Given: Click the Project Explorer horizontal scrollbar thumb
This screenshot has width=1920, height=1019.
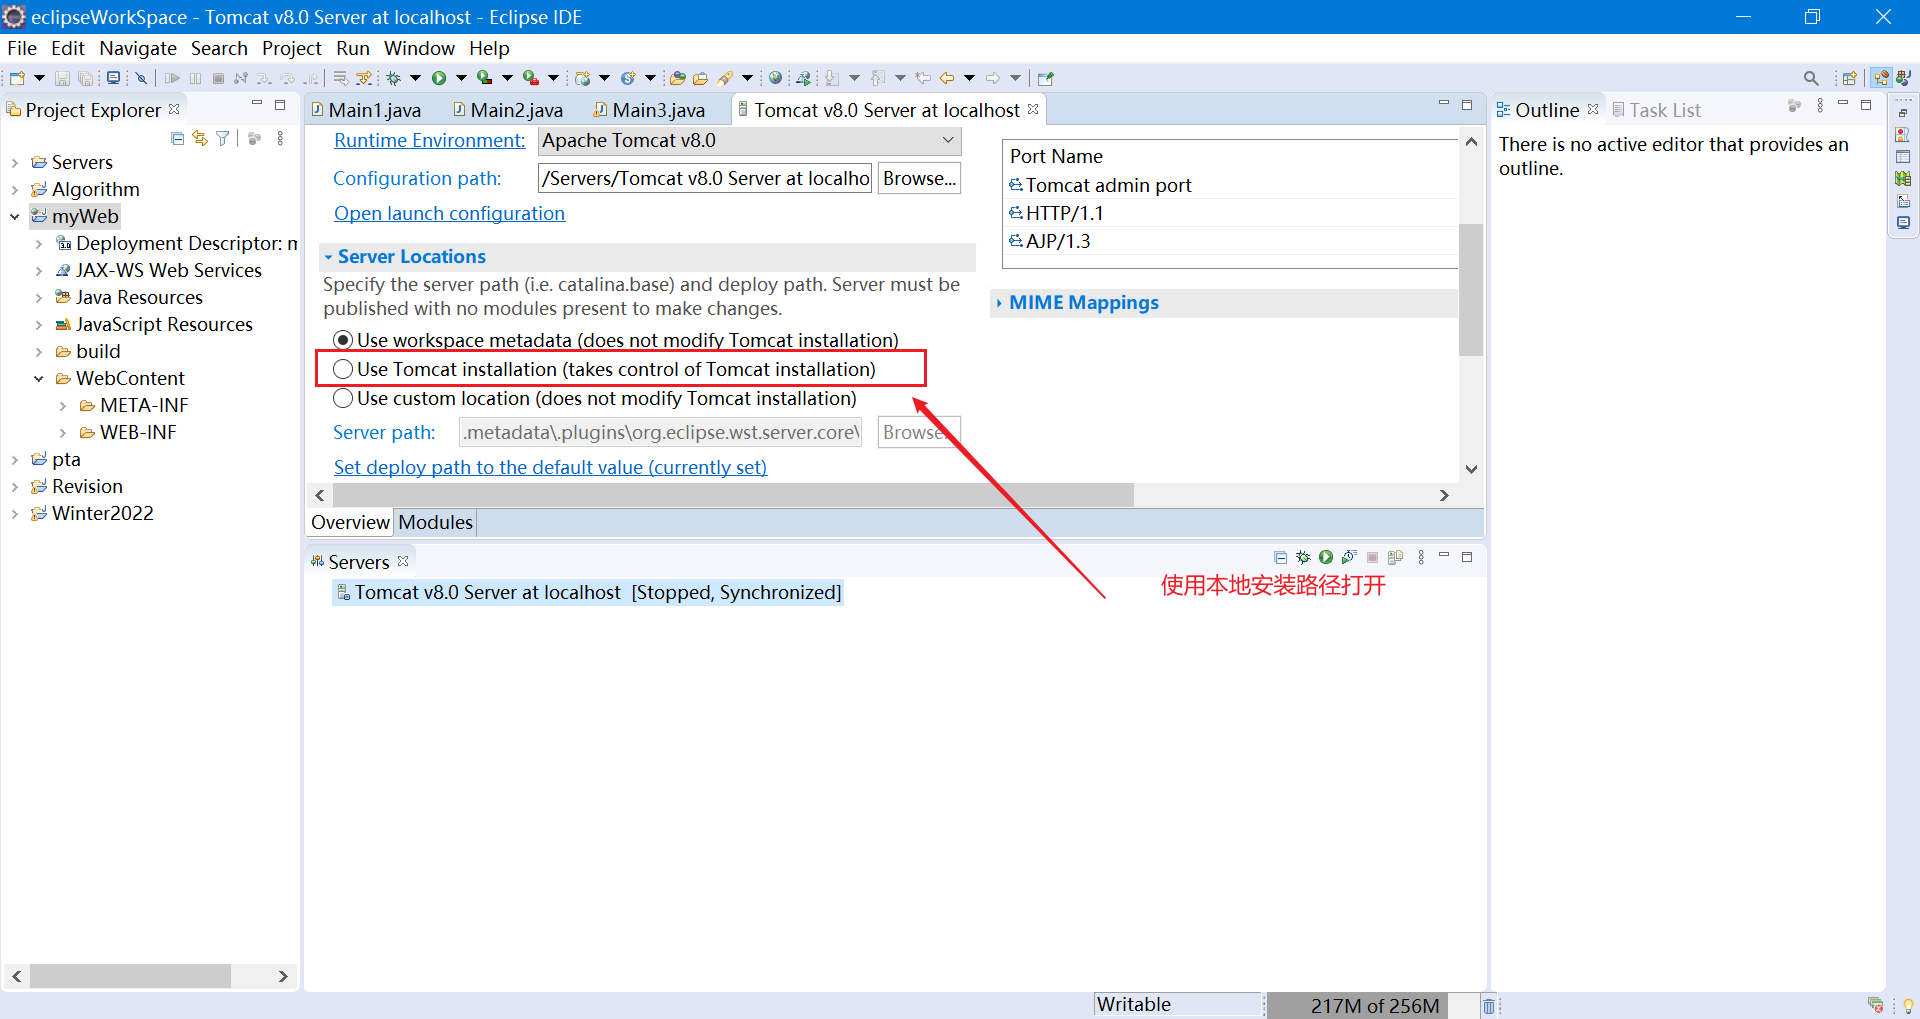Looking at the screenshot, I should pyautogui.click(x=130, y=976).
